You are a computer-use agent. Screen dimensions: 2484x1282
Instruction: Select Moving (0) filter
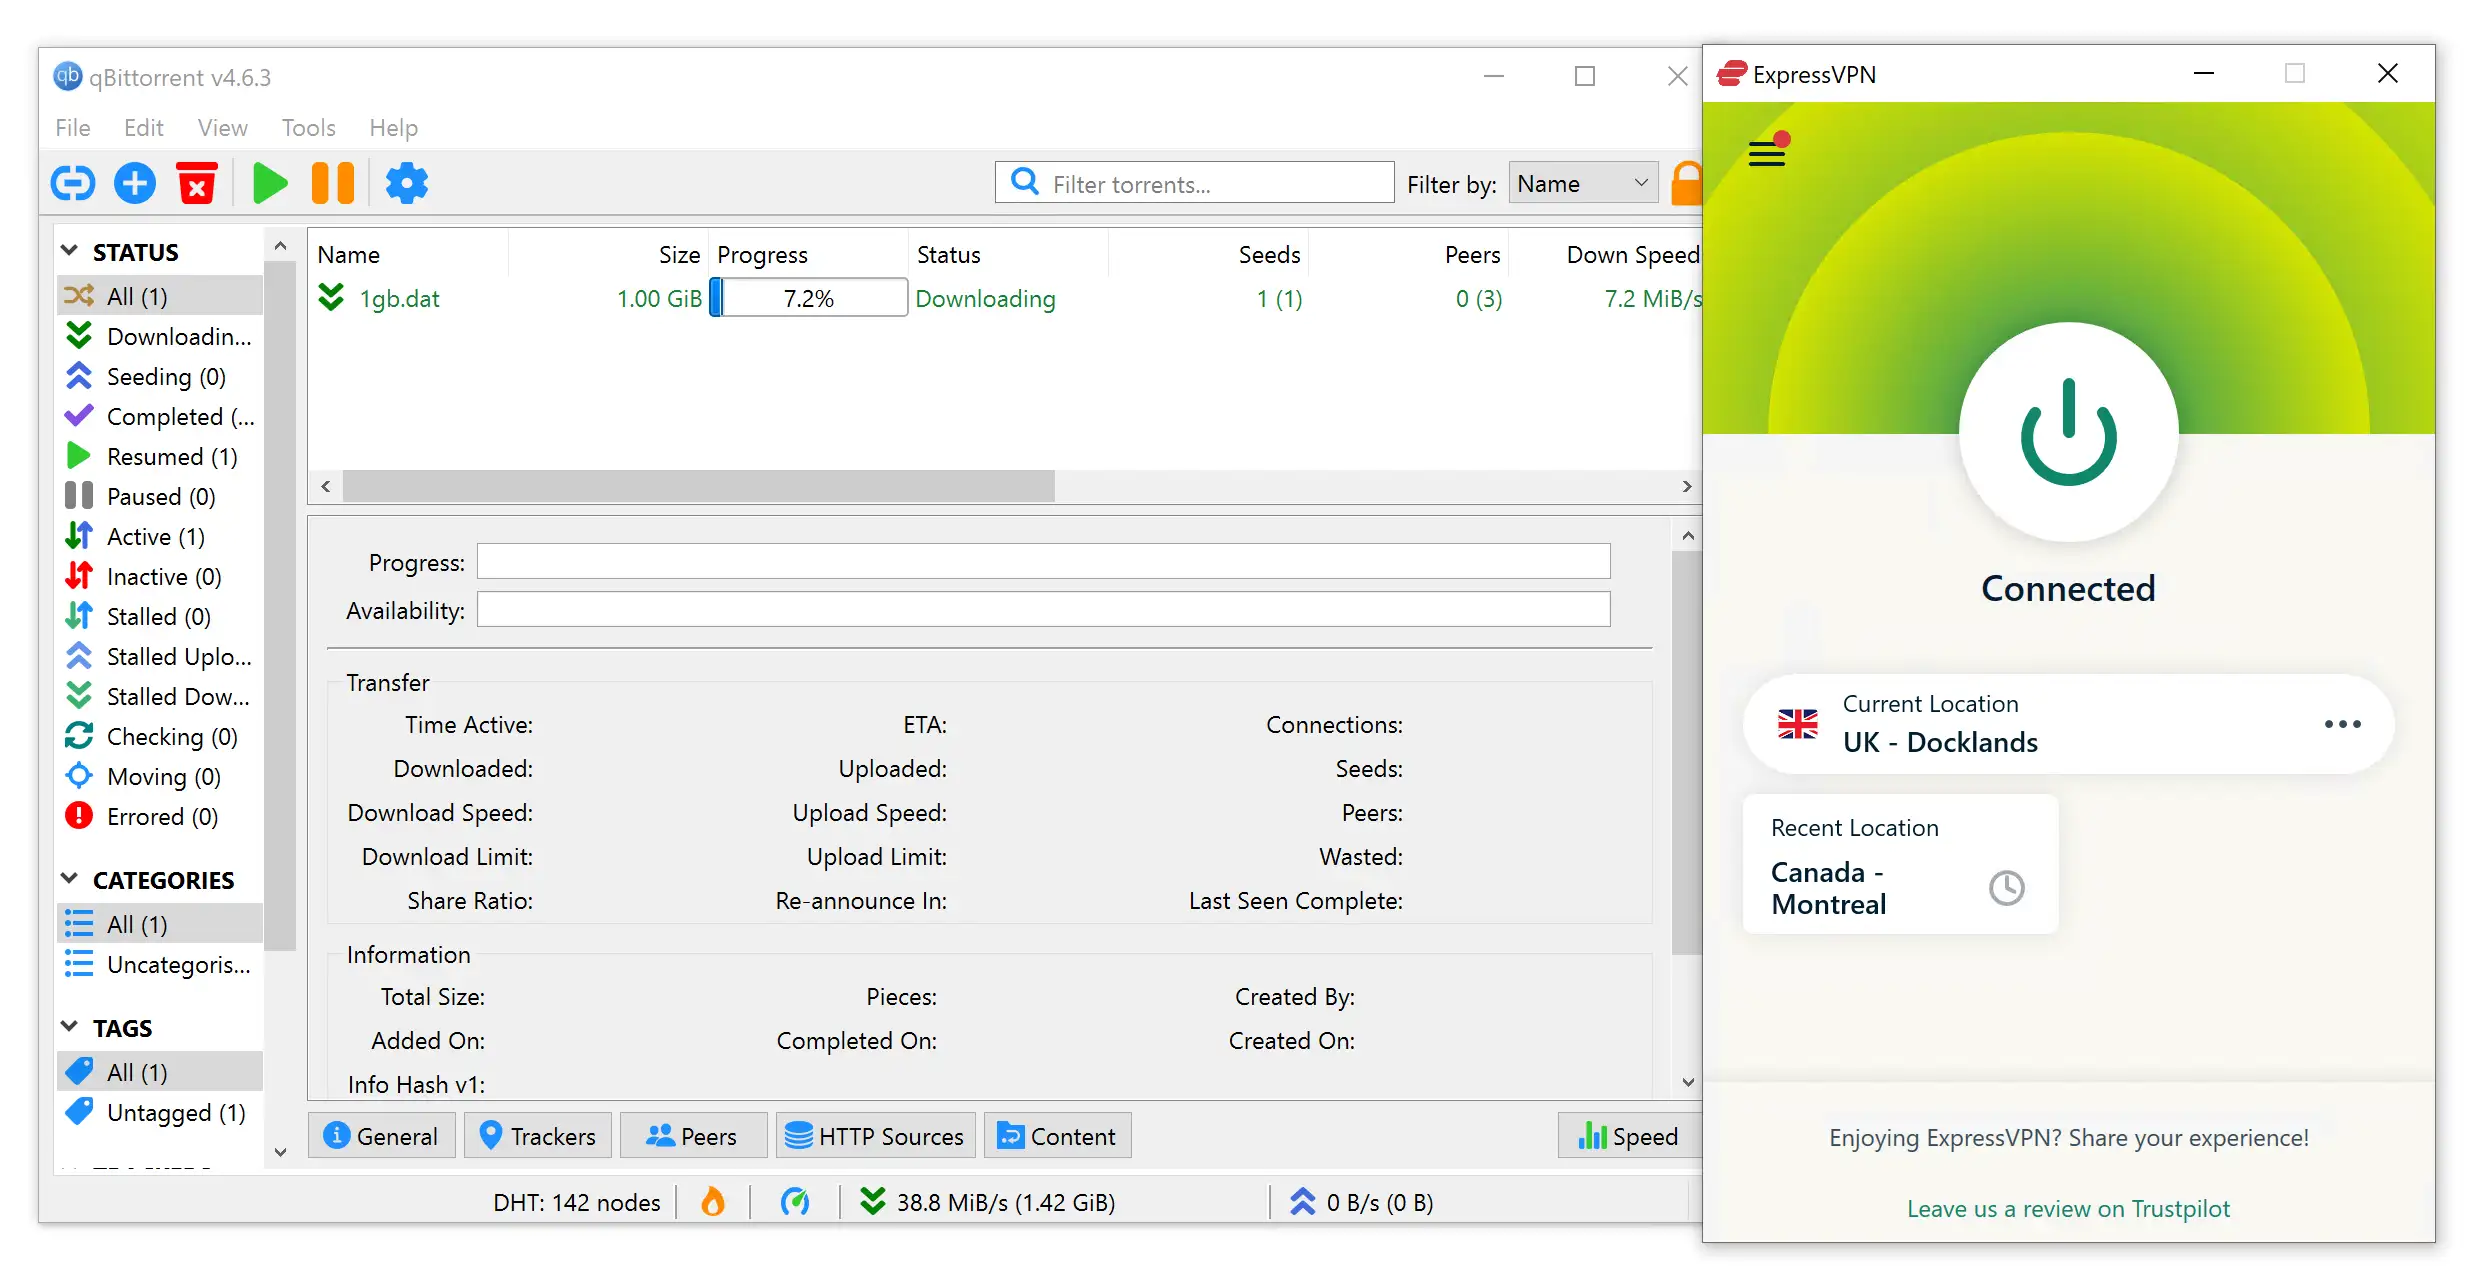click(x=160, y=776)
